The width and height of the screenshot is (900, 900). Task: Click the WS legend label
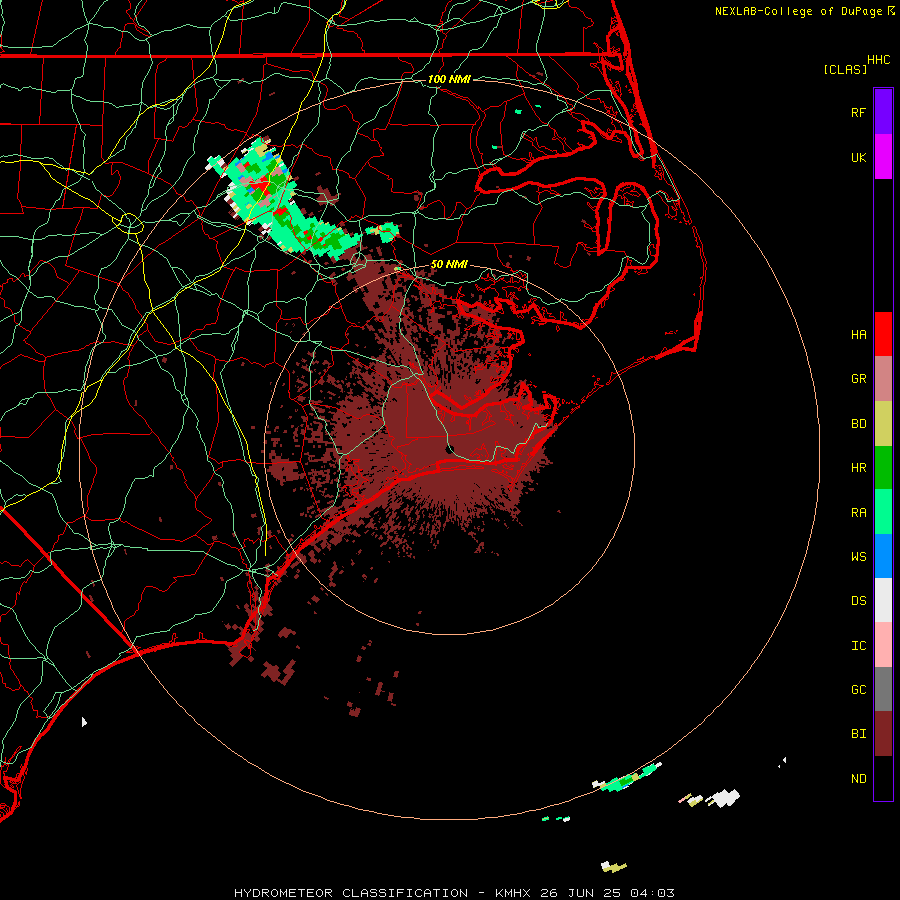point(858,556)
